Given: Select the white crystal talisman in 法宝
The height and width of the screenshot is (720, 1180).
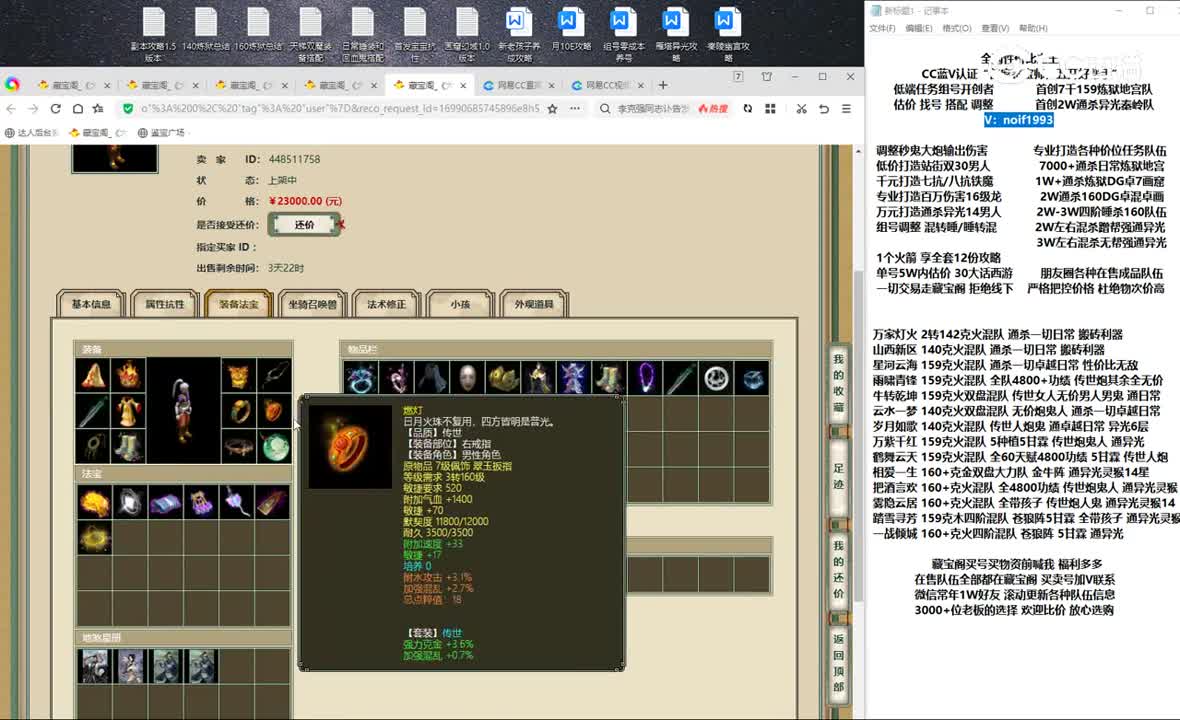Looking at the screenshot, I should tap(130, 502).
